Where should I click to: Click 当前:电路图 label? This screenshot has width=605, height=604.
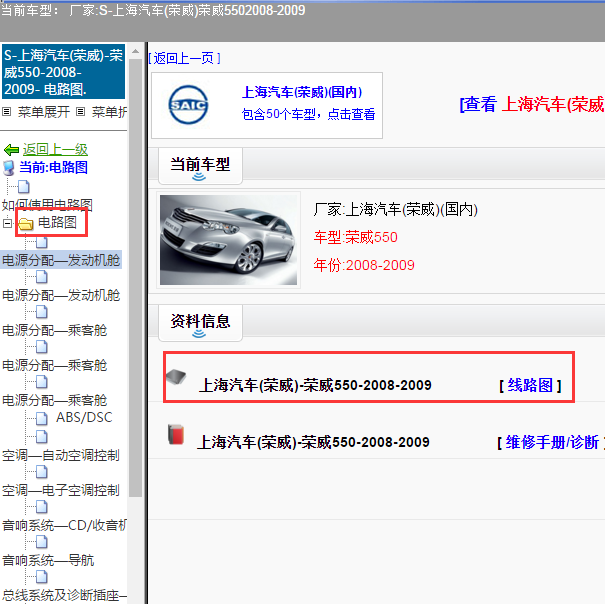(53, 167)
